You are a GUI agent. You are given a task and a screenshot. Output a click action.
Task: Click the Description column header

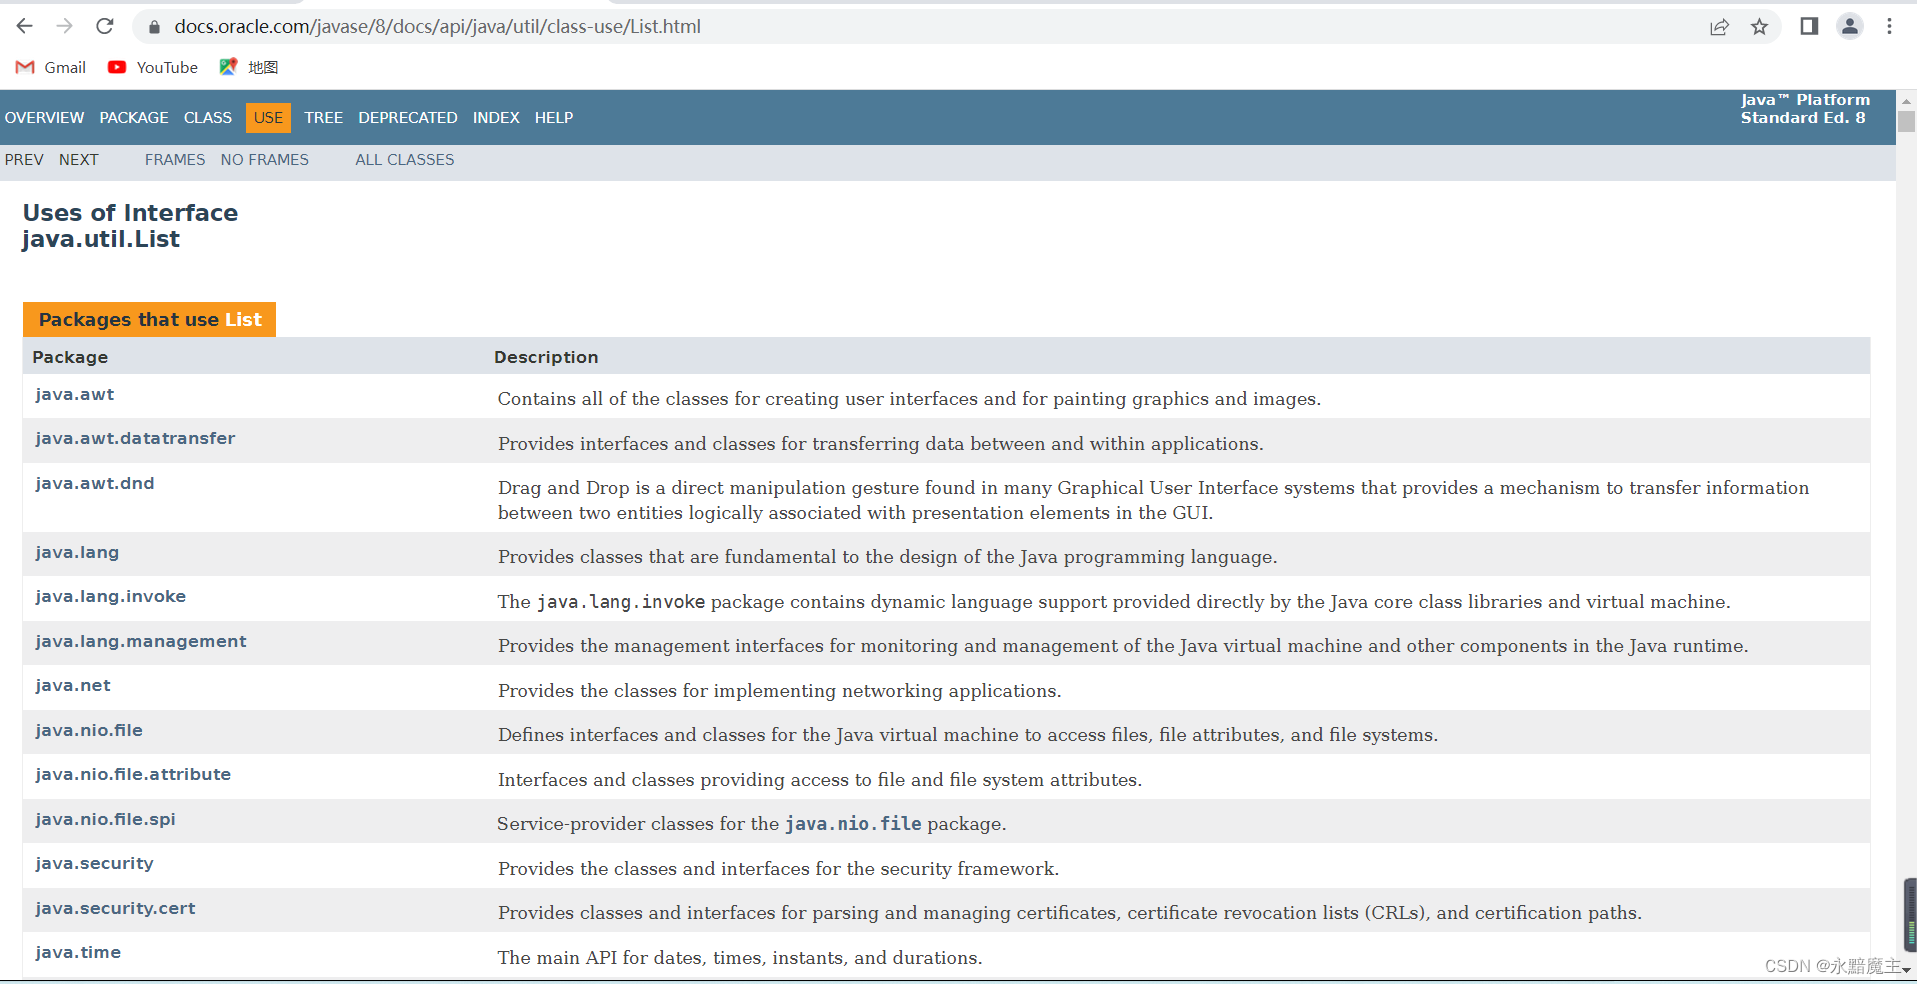pos(546,357)
